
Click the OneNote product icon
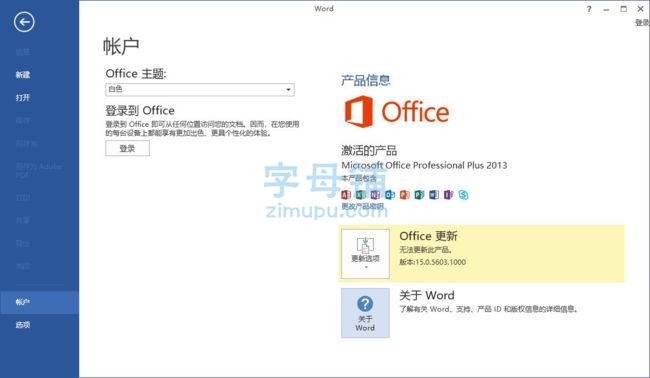click(x=375, y=194)
